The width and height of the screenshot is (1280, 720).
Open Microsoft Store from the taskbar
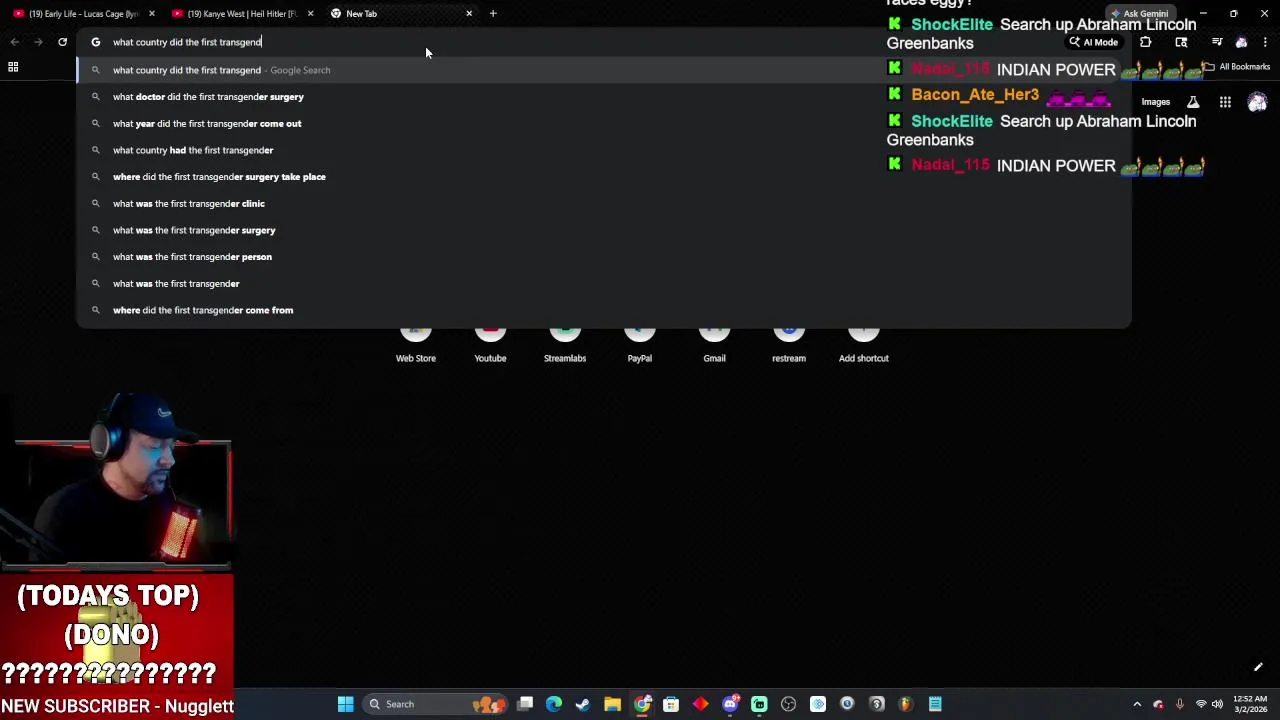coord(671,704)
